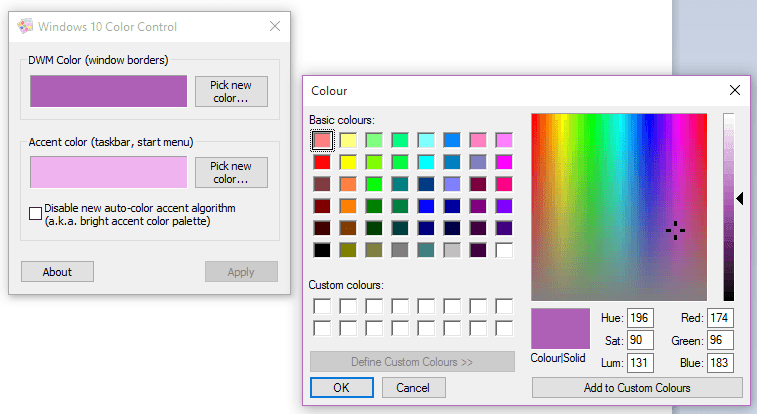Select bright green basic colour in third row

coord(374,184)
